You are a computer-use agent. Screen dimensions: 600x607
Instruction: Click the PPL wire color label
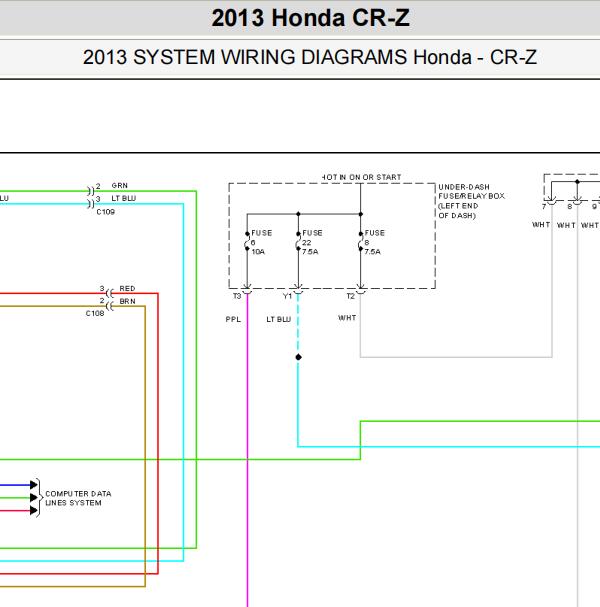[x=233, y=319]
